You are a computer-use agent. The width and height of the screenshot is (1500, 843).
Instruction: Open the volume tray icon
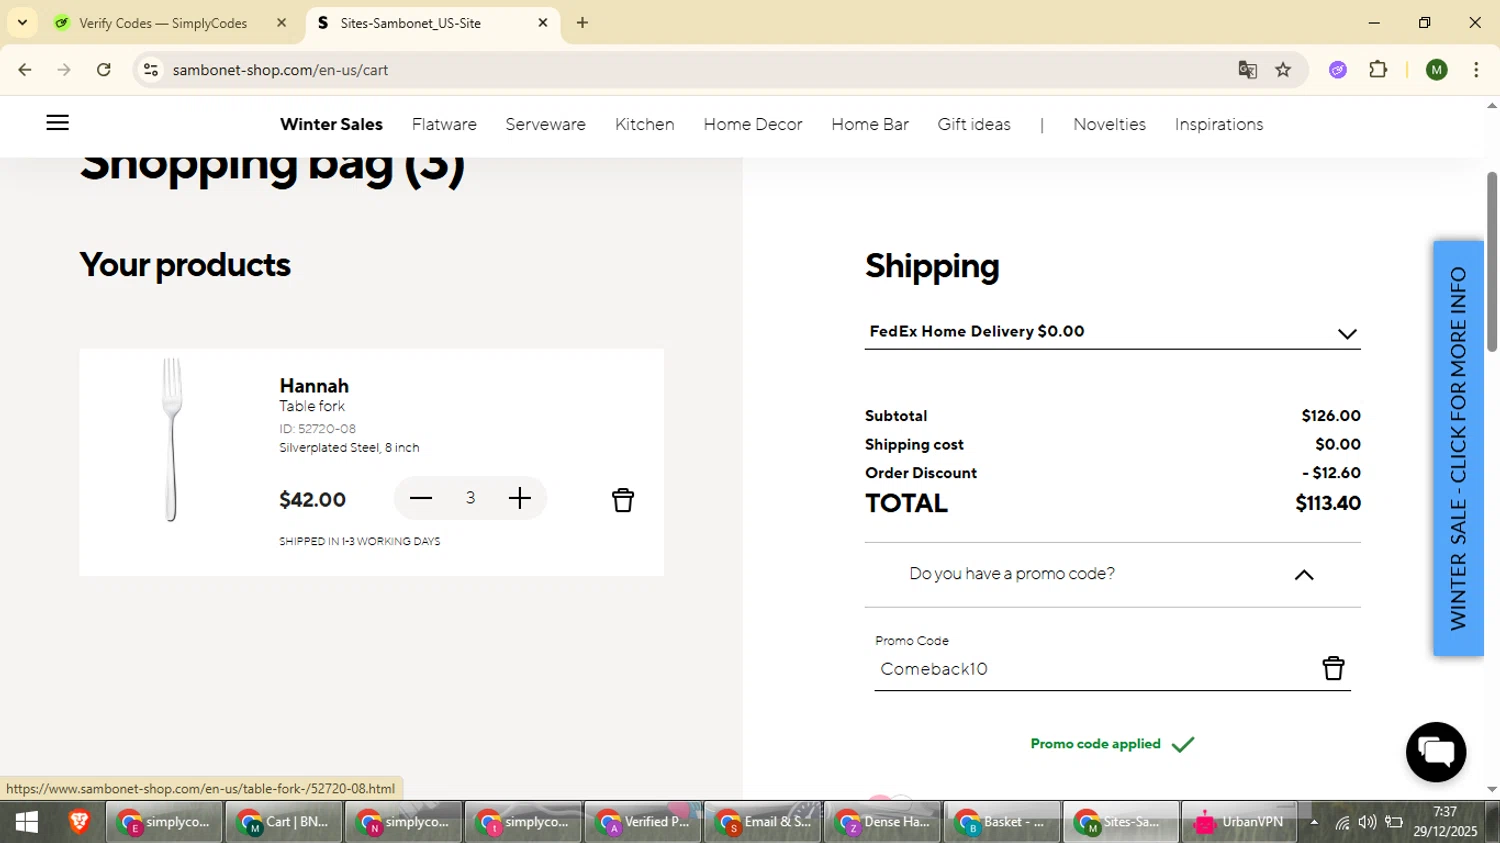click(x=1367, y=822)
